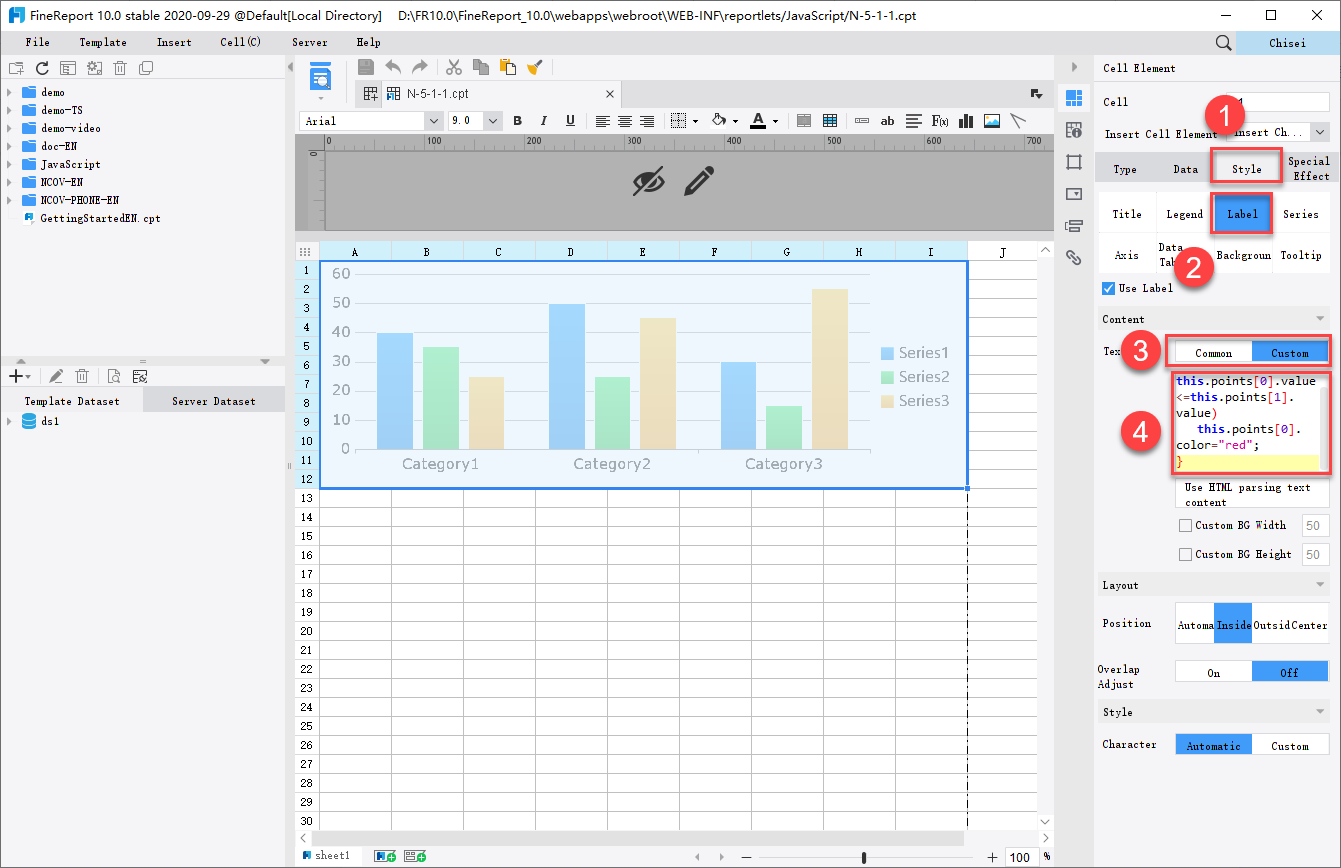Image resolution: width=1341 pixels, height=868 pixels.
Task: Apply bold formatting
Action: (518, 121)
